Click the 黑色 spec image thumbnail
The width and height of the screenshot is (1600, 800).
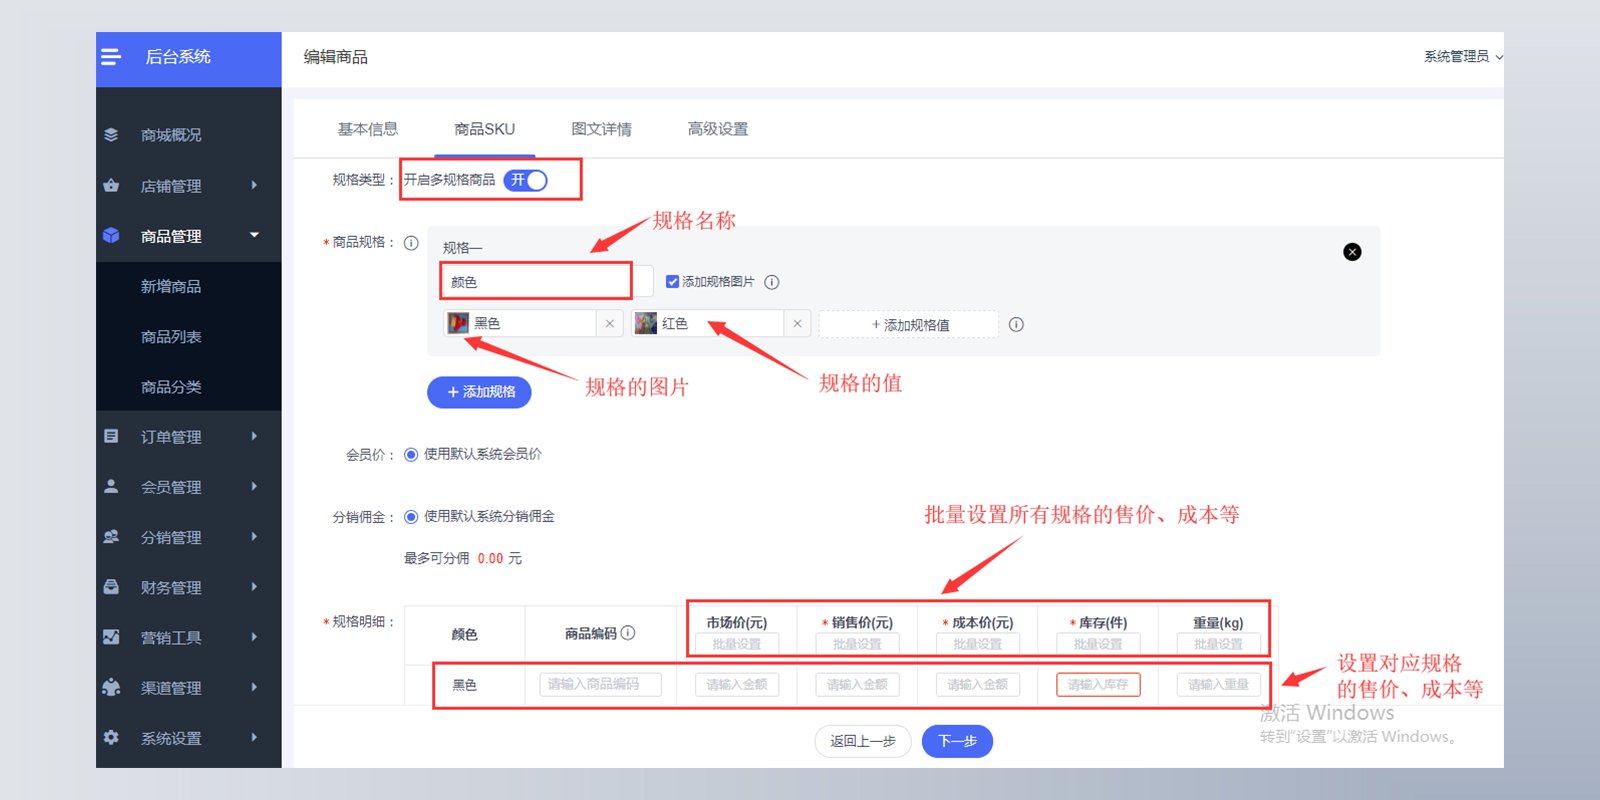click(458, 323)
